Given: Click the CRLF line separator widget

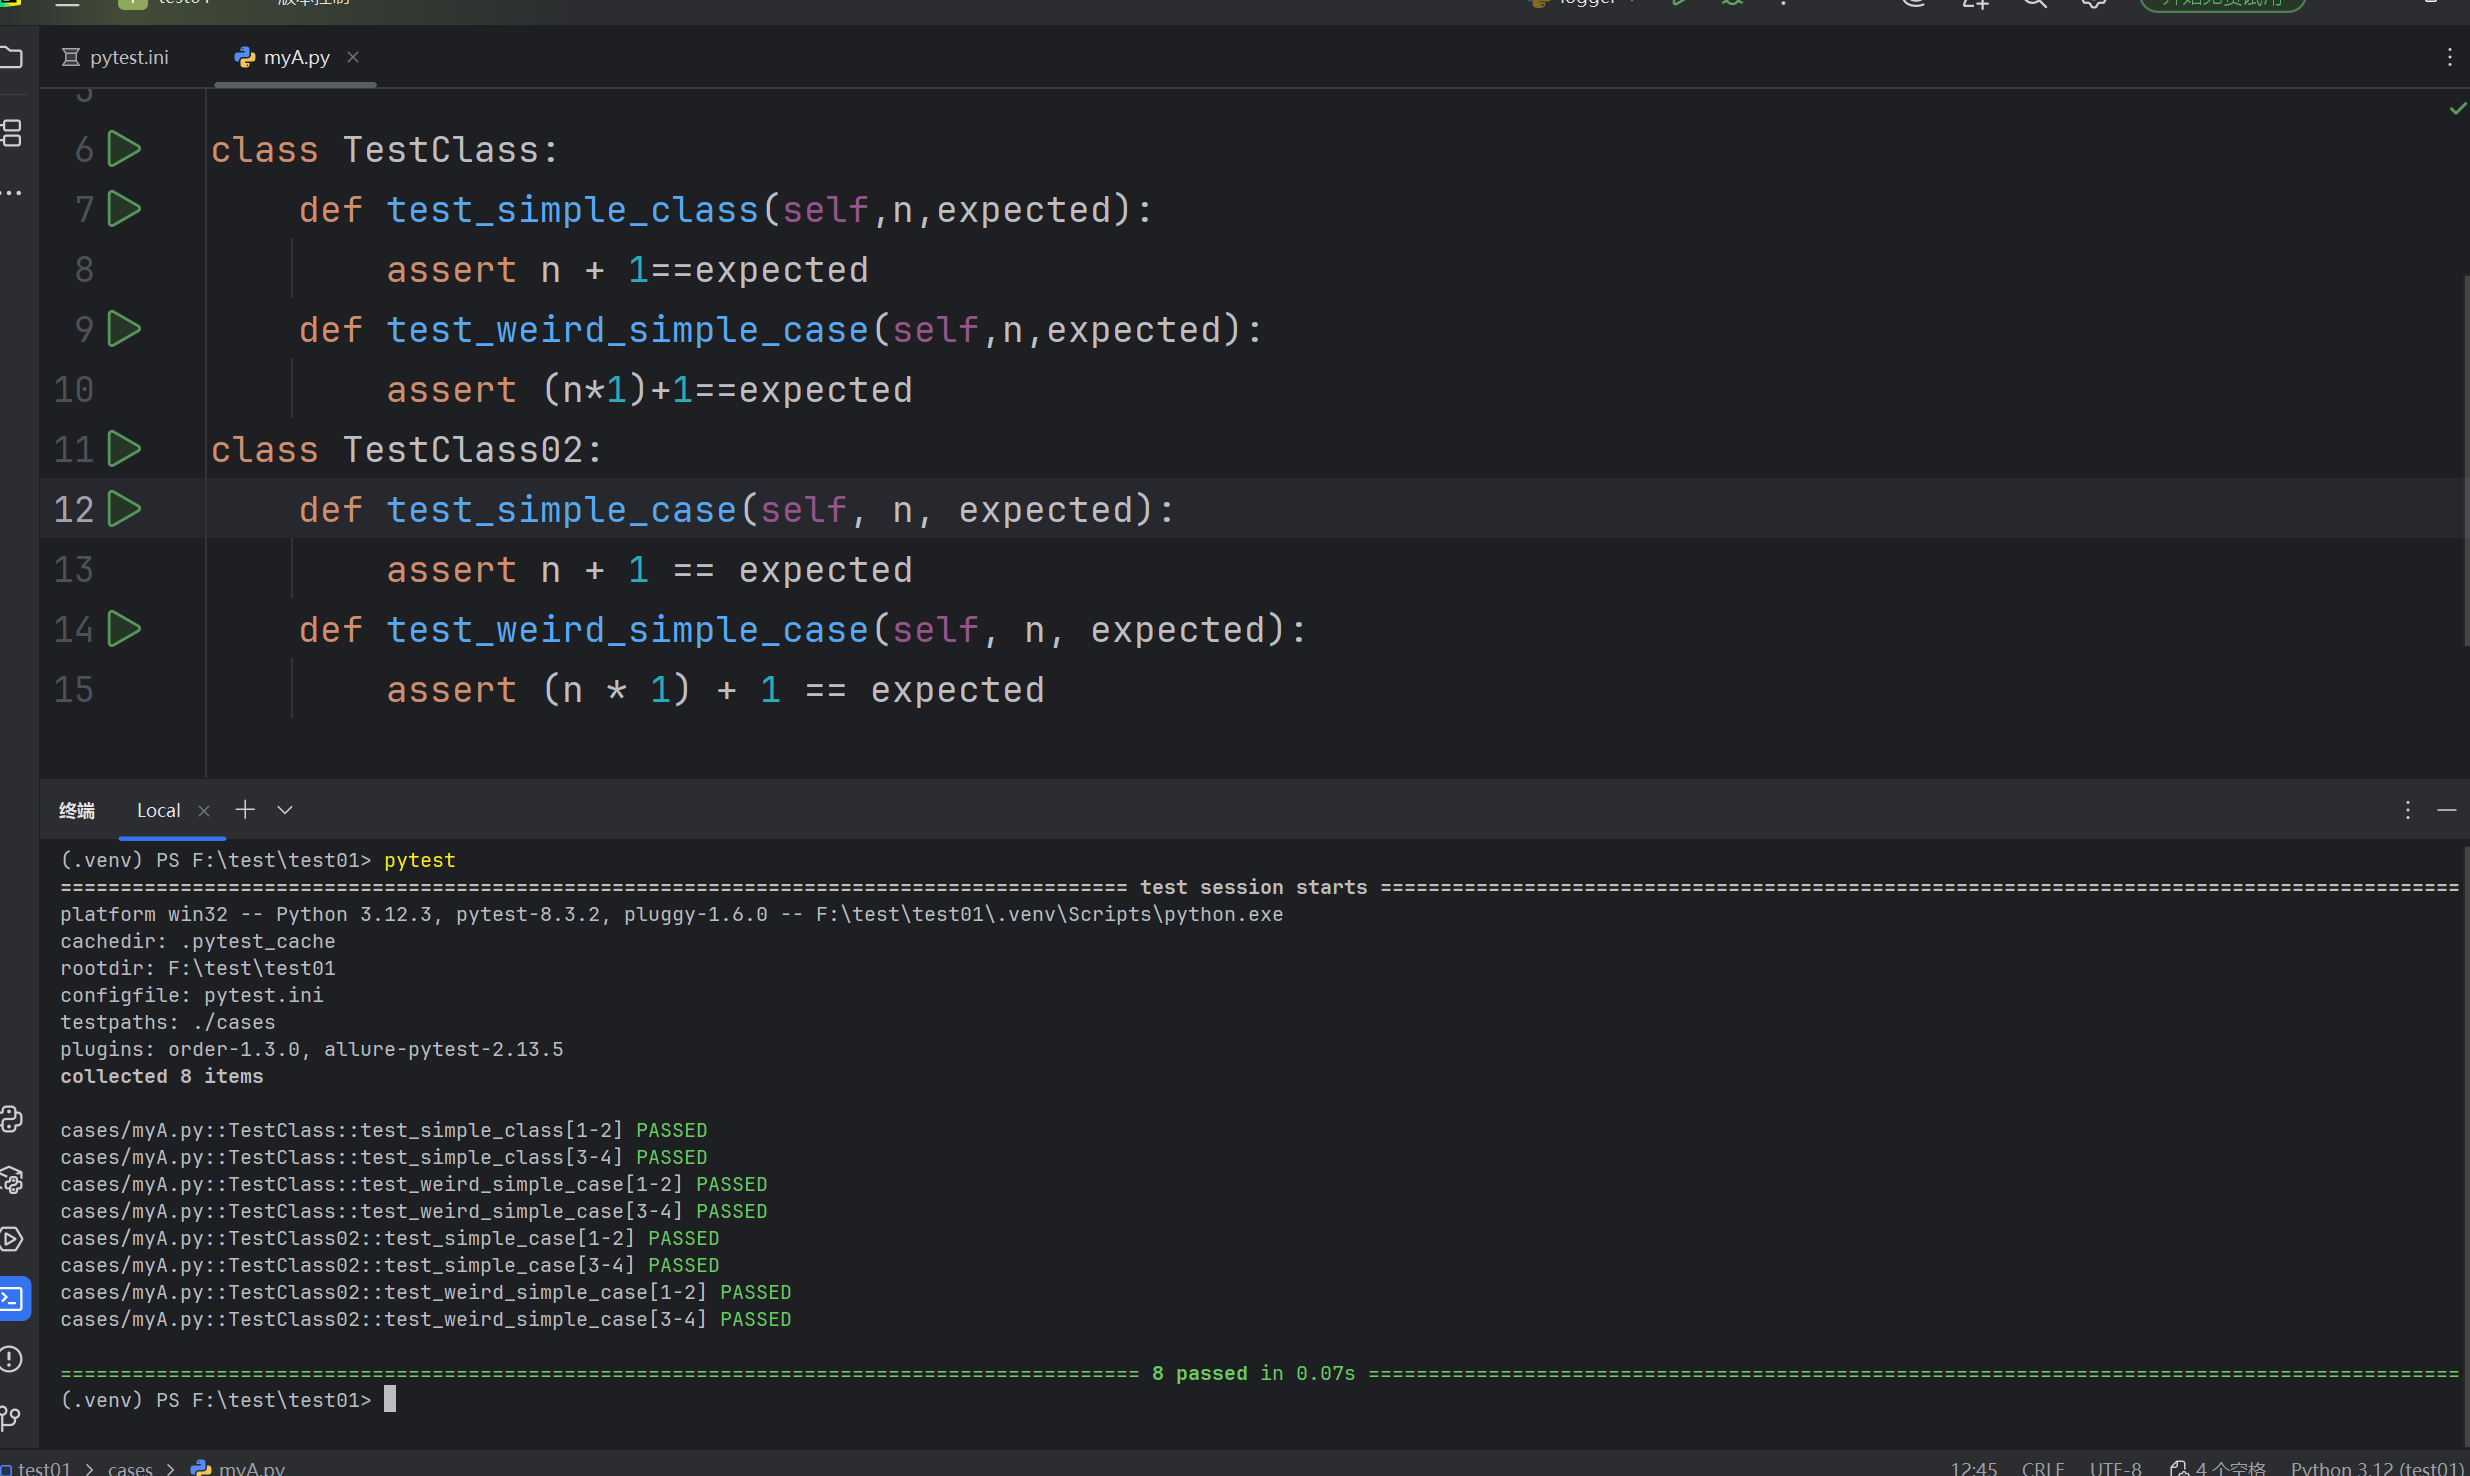Looking at the screenshot, I should click(2042, 1467).
